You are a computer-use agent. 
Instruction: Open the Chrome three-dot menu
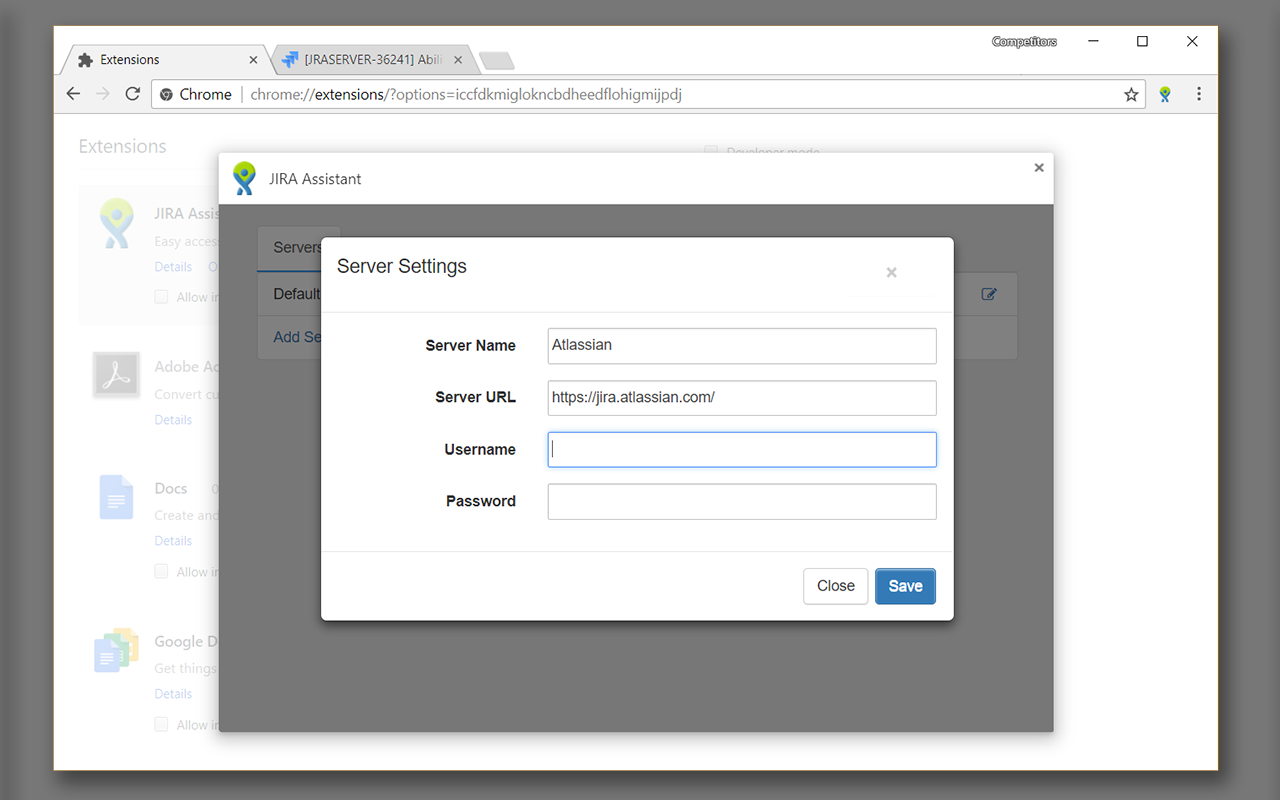[1199, 94]
